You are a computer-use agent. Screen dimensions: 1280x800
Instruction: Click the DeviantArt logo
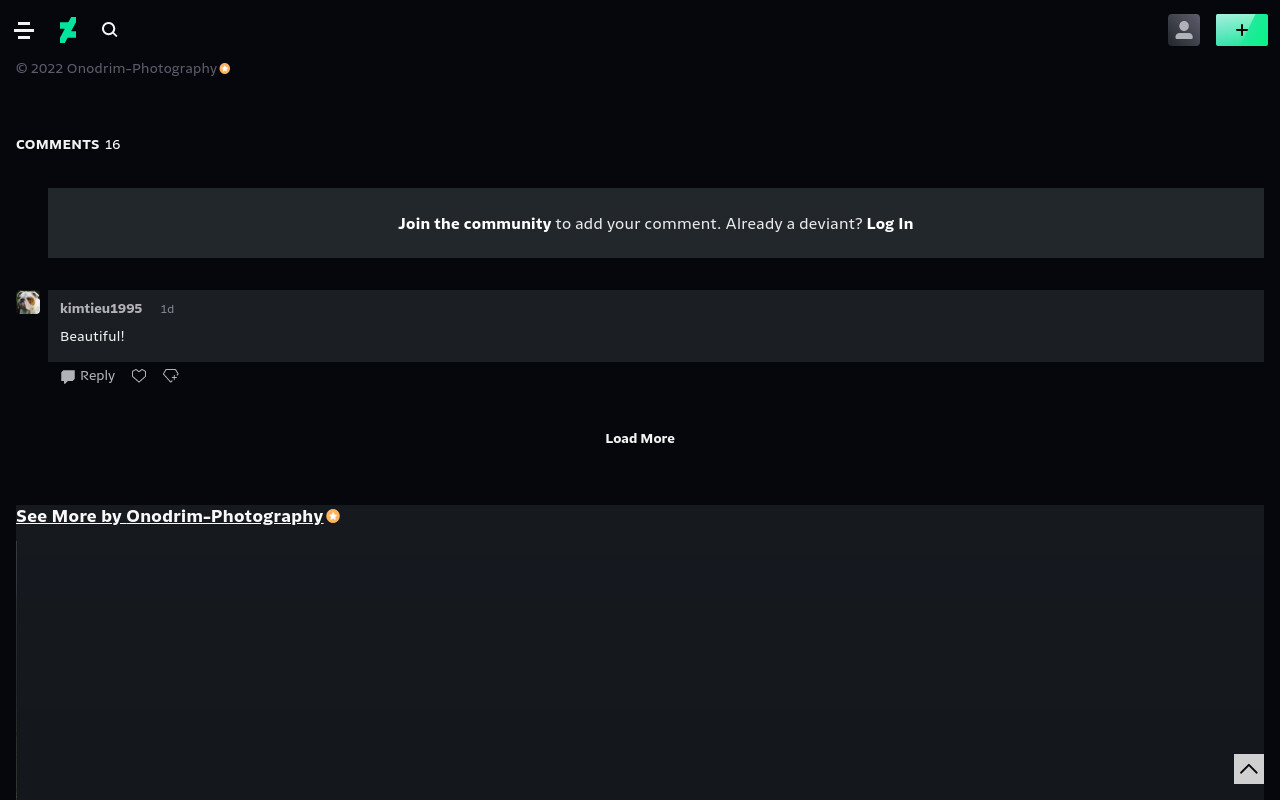click(68, 30)
